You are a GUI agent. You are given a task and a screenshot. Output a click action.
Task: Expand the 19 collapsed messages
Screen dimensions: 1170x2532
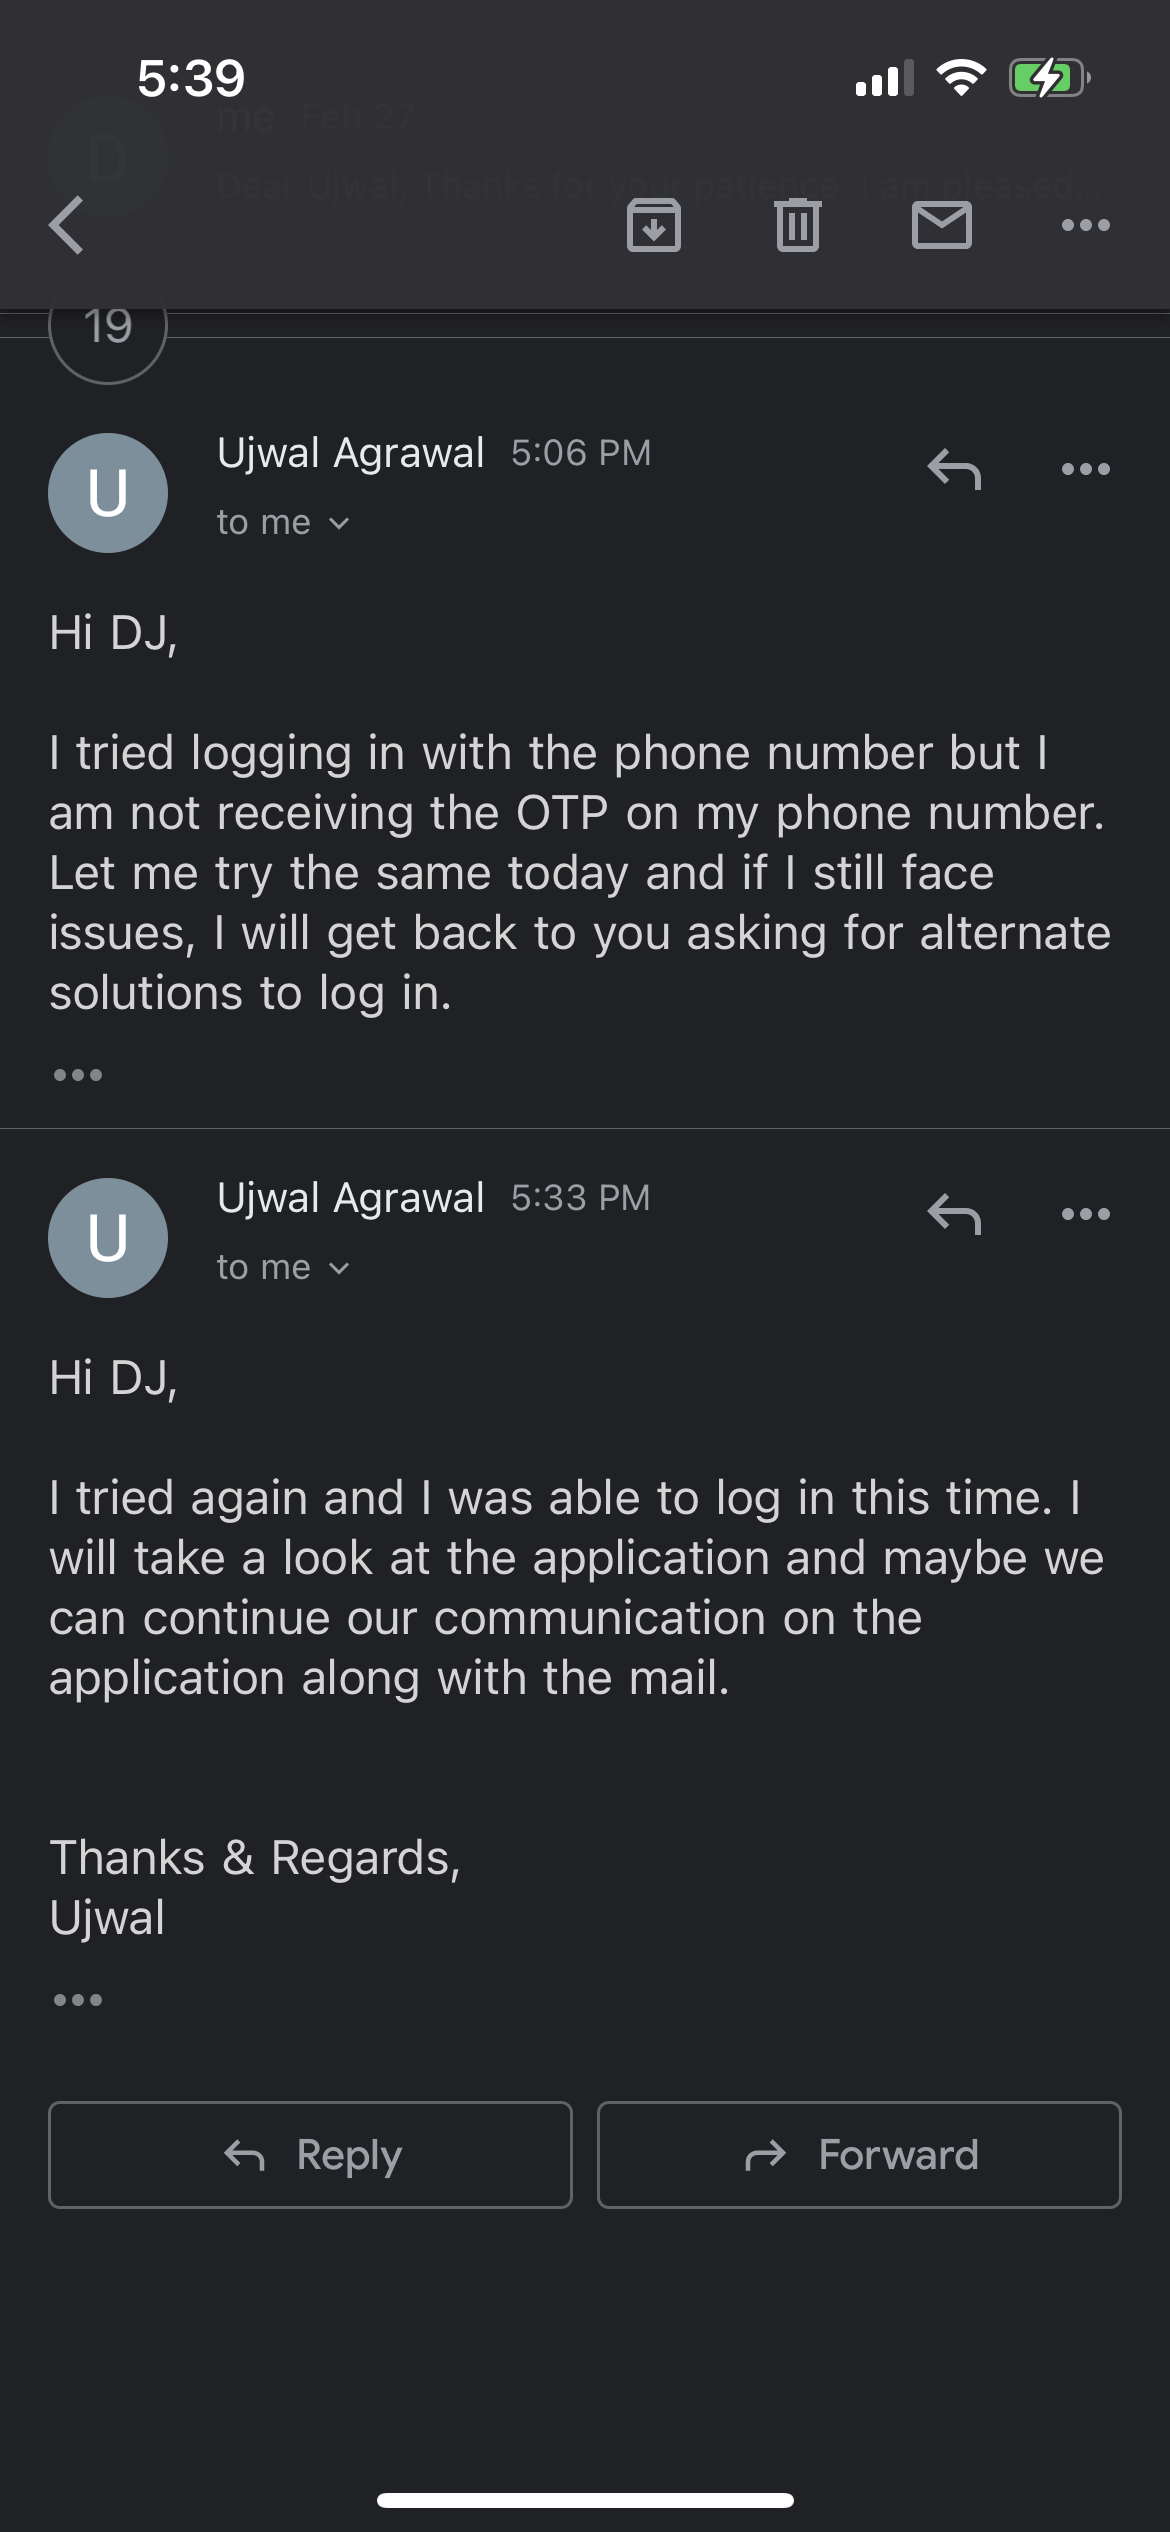click(108, 328)
